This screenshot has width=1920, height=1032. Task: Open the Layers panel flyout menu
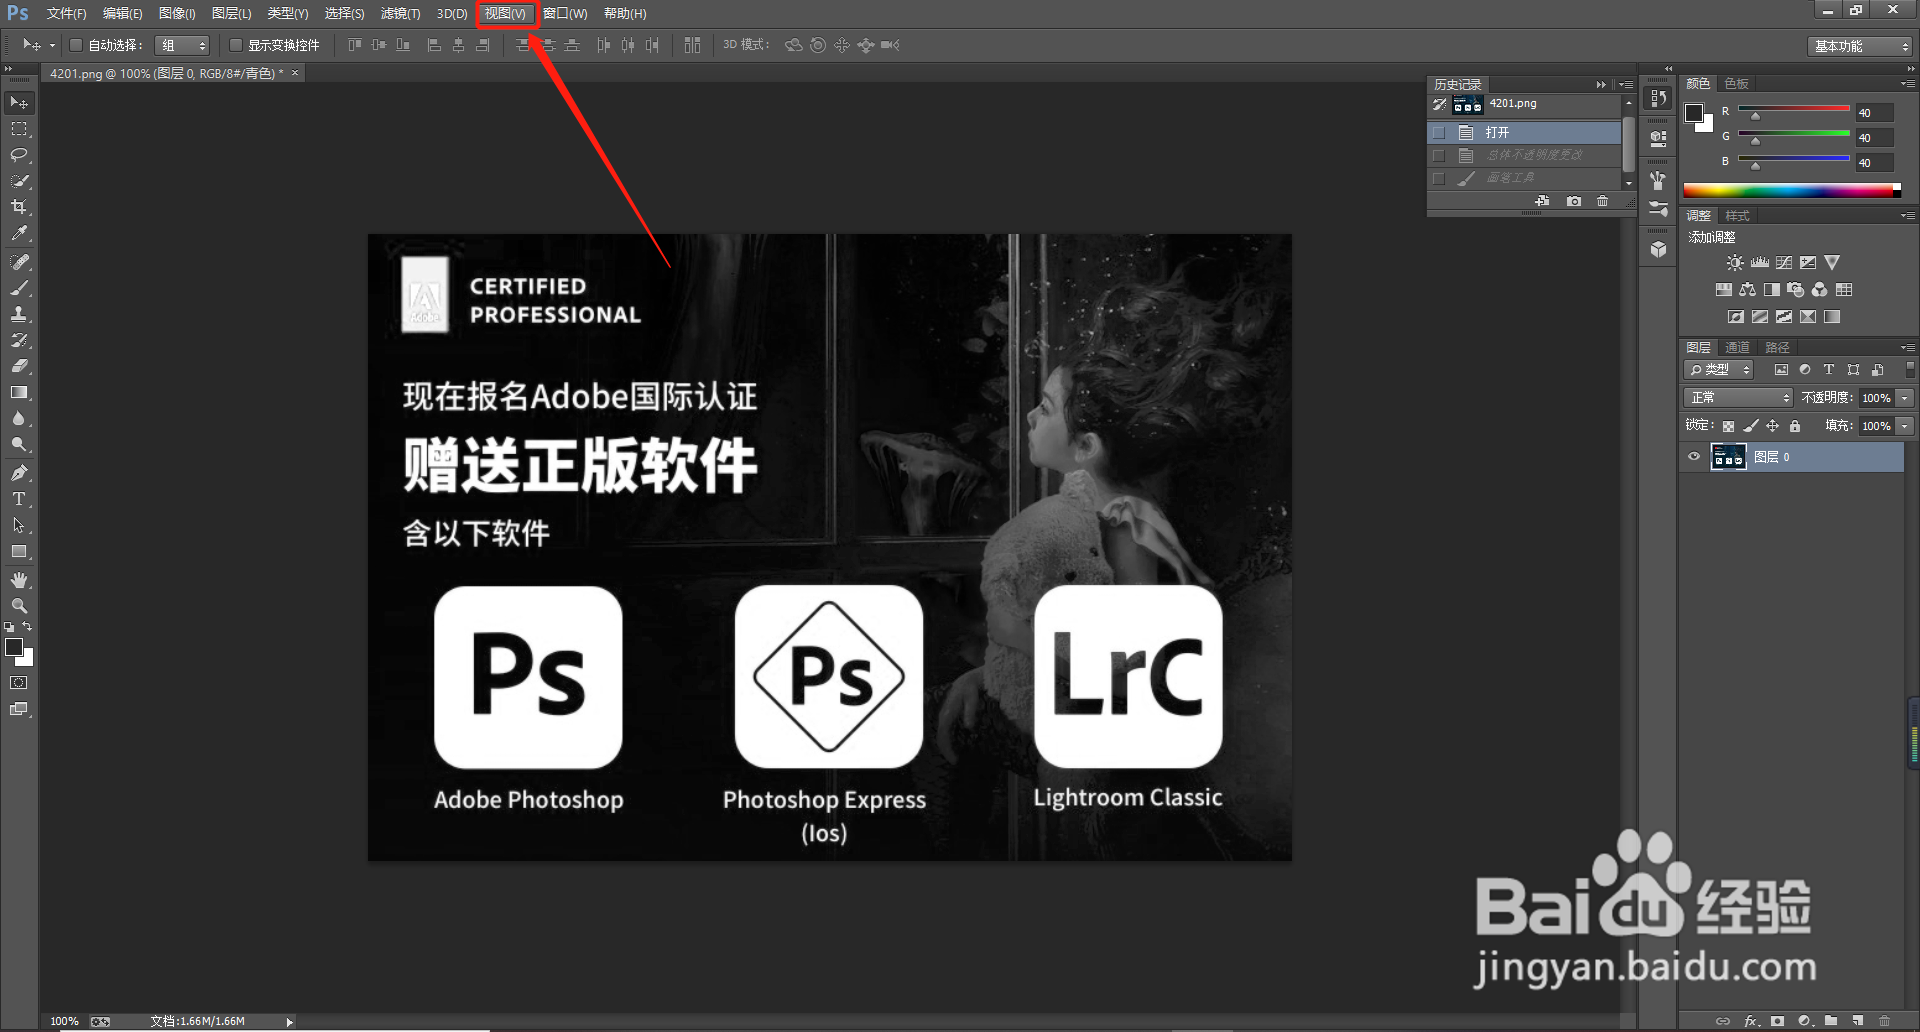coord(1908,347)
